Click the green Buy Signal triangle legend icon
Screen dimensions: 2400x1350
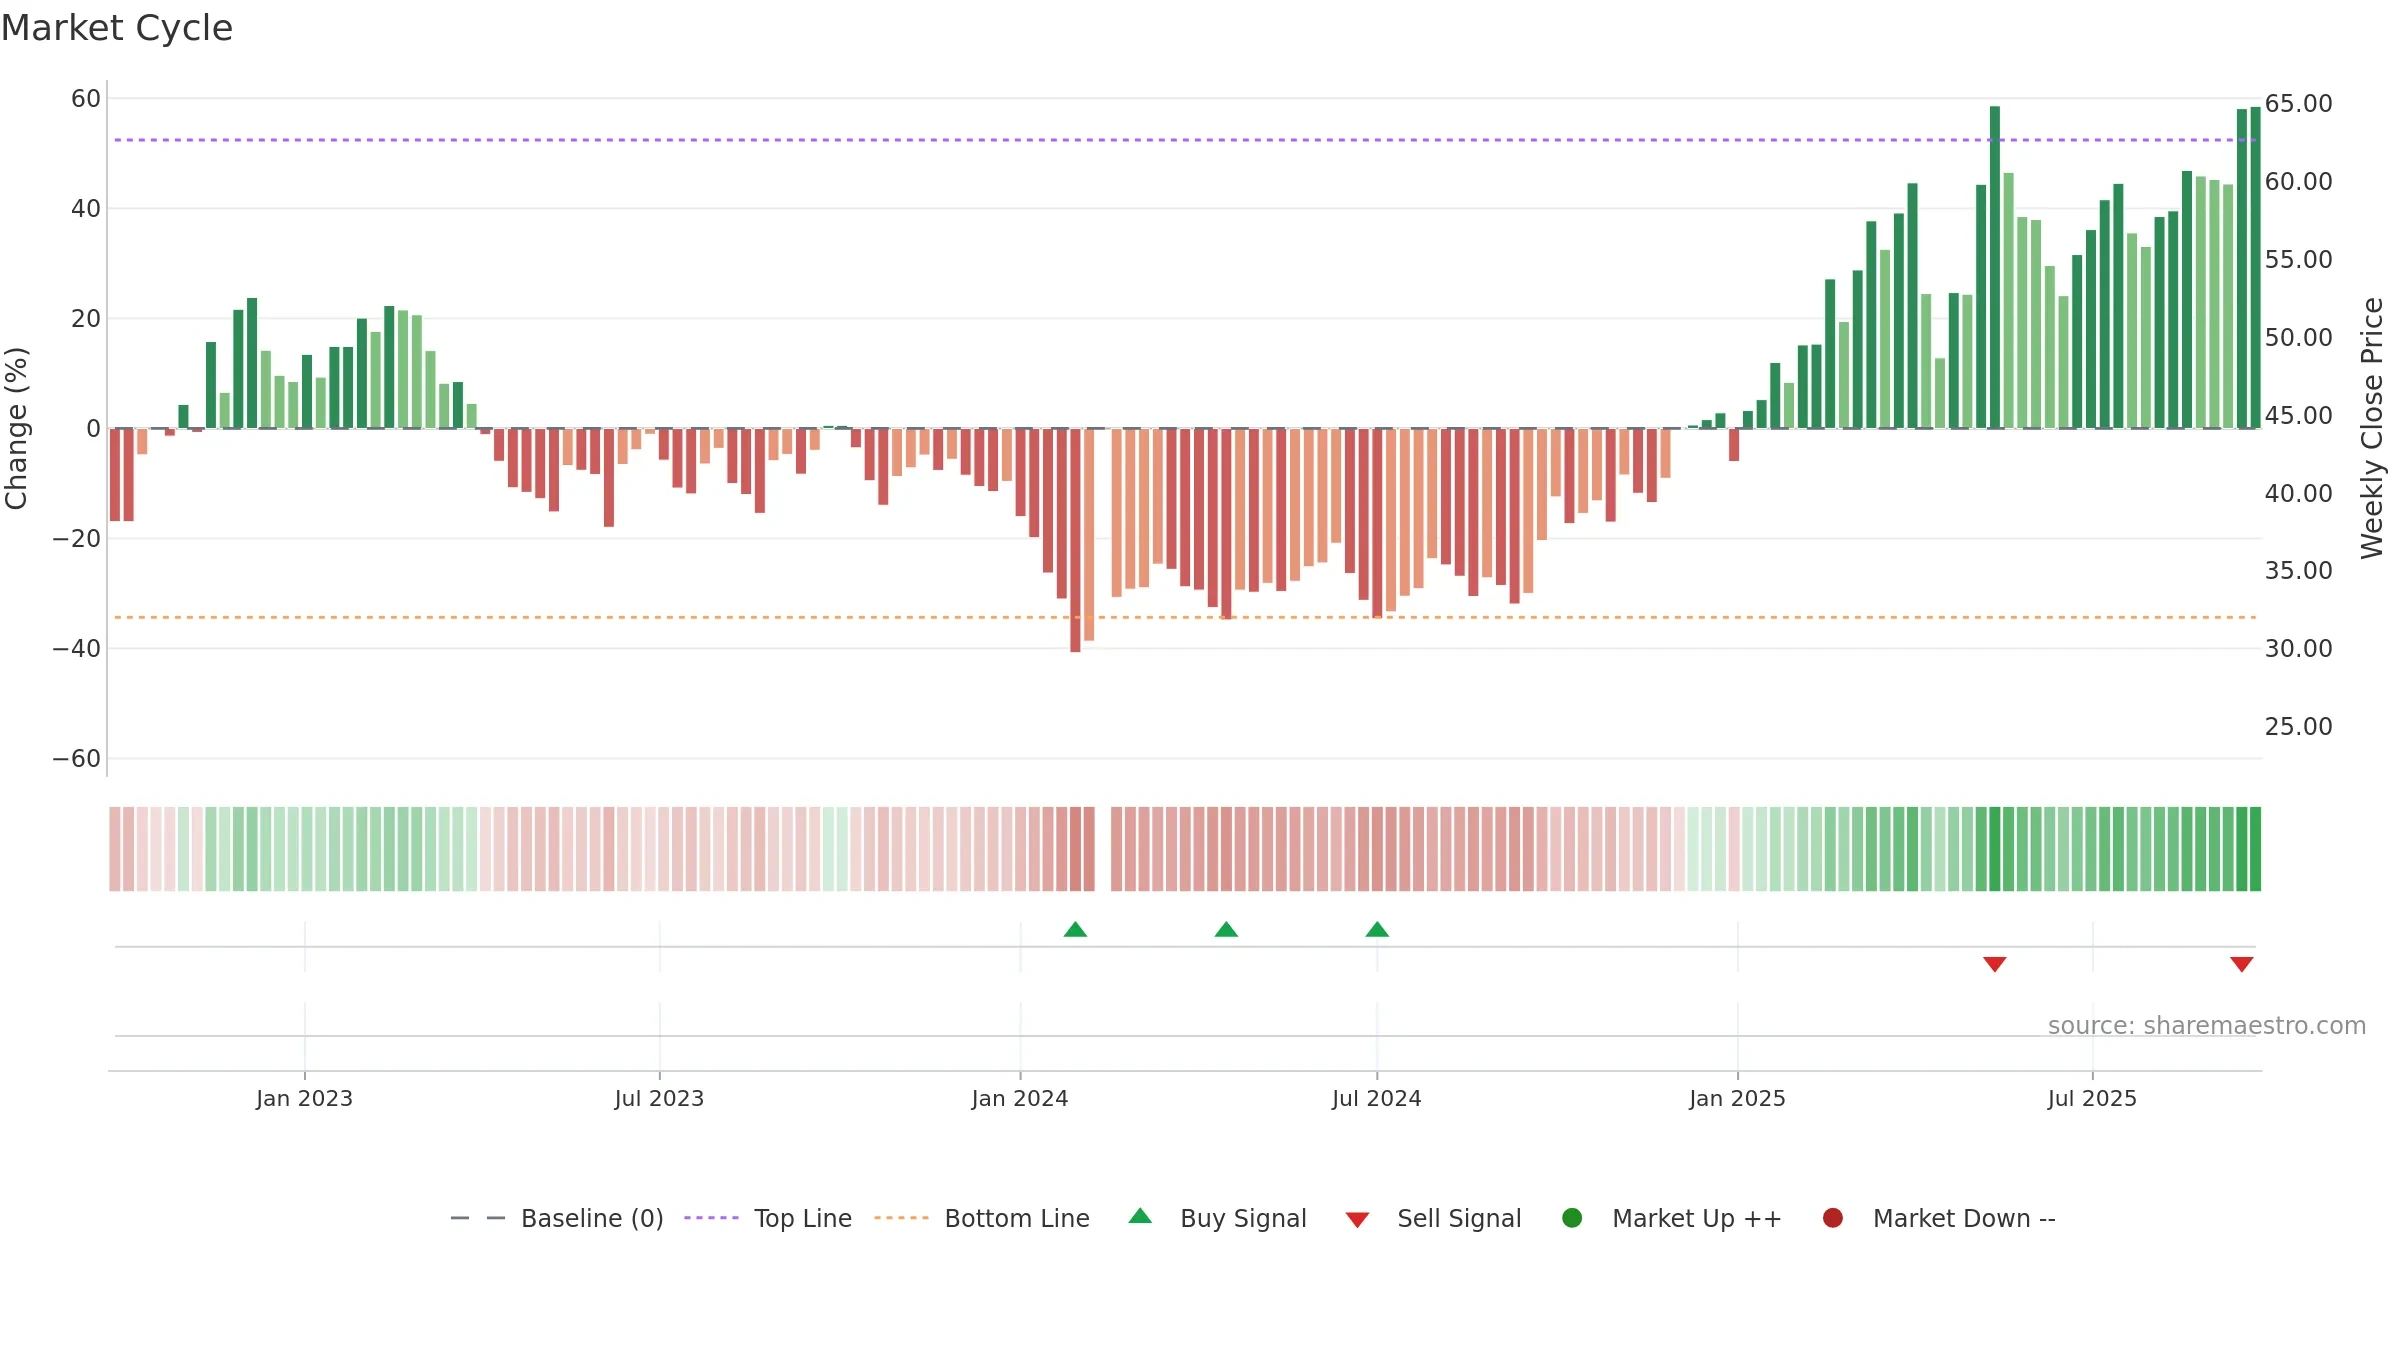click(1140, 1216)
